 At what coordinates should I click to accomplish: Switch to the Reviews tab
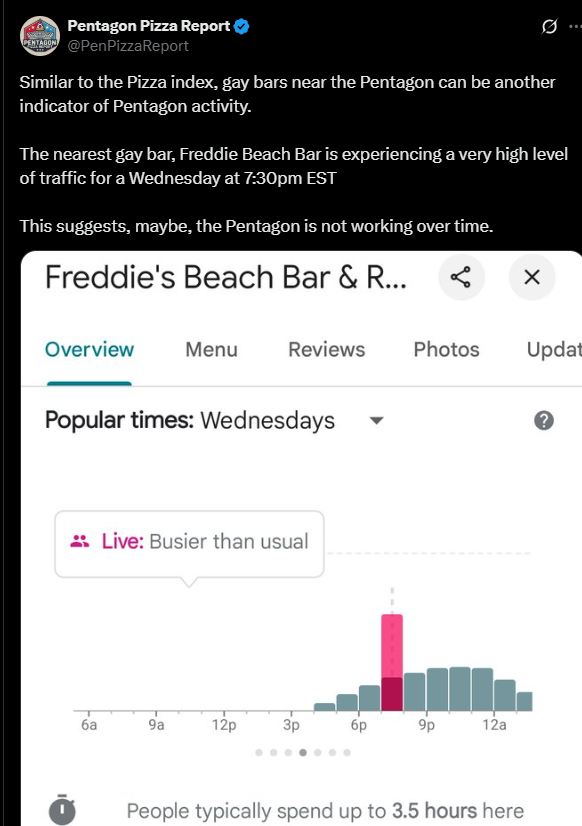pos(327,349)
